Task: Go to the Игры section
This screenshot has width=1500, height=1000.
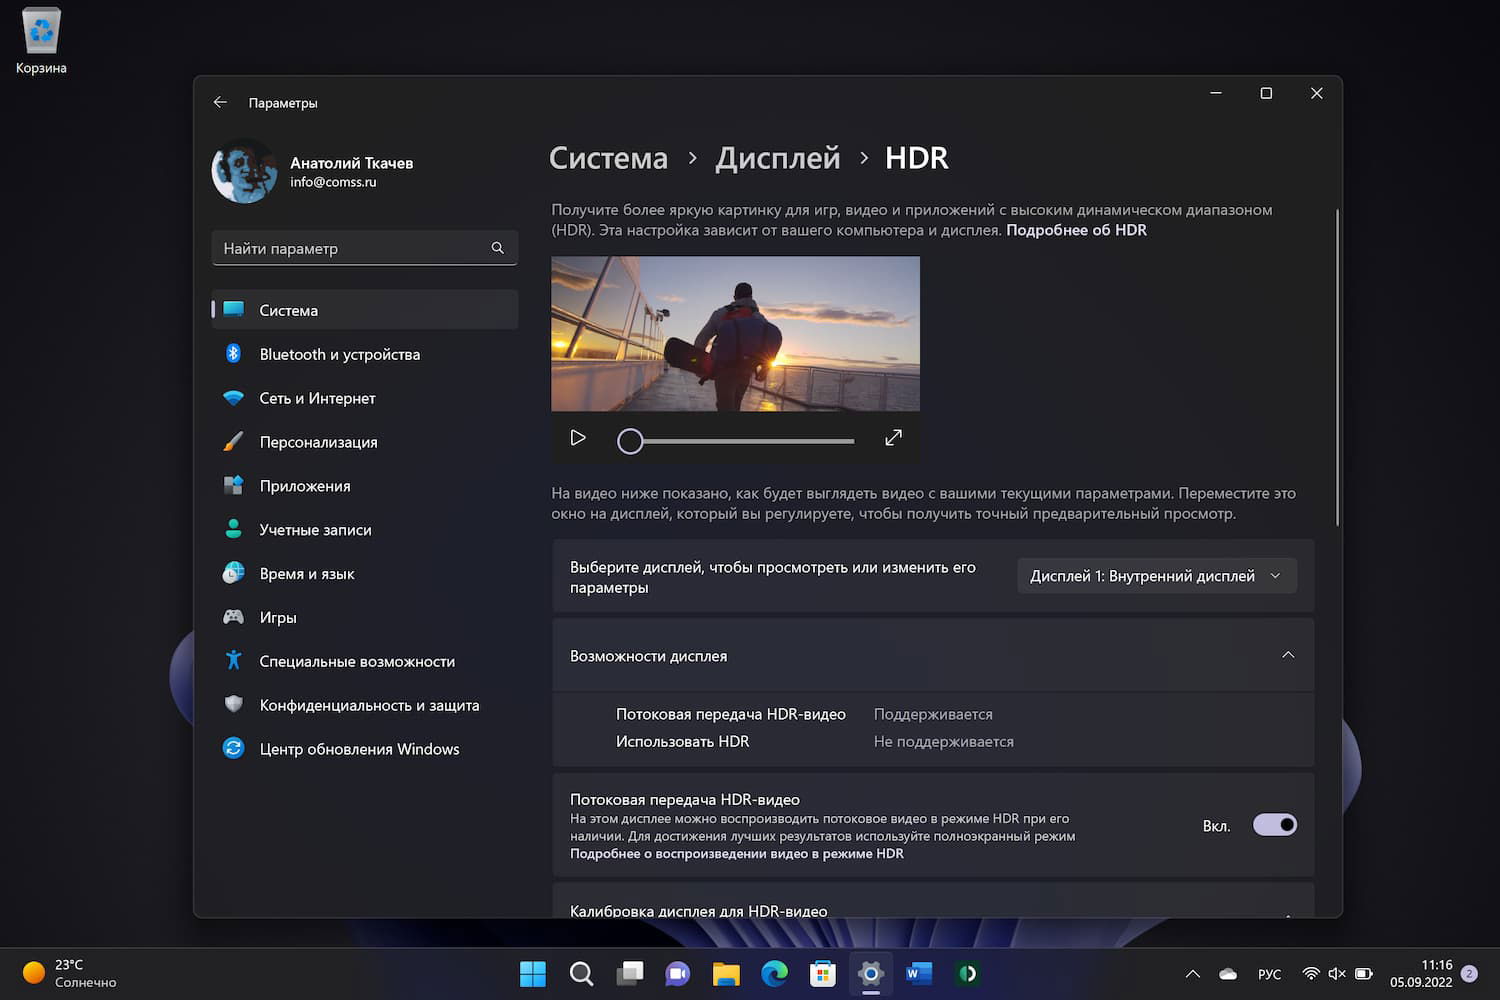Action: coord(365,618)
